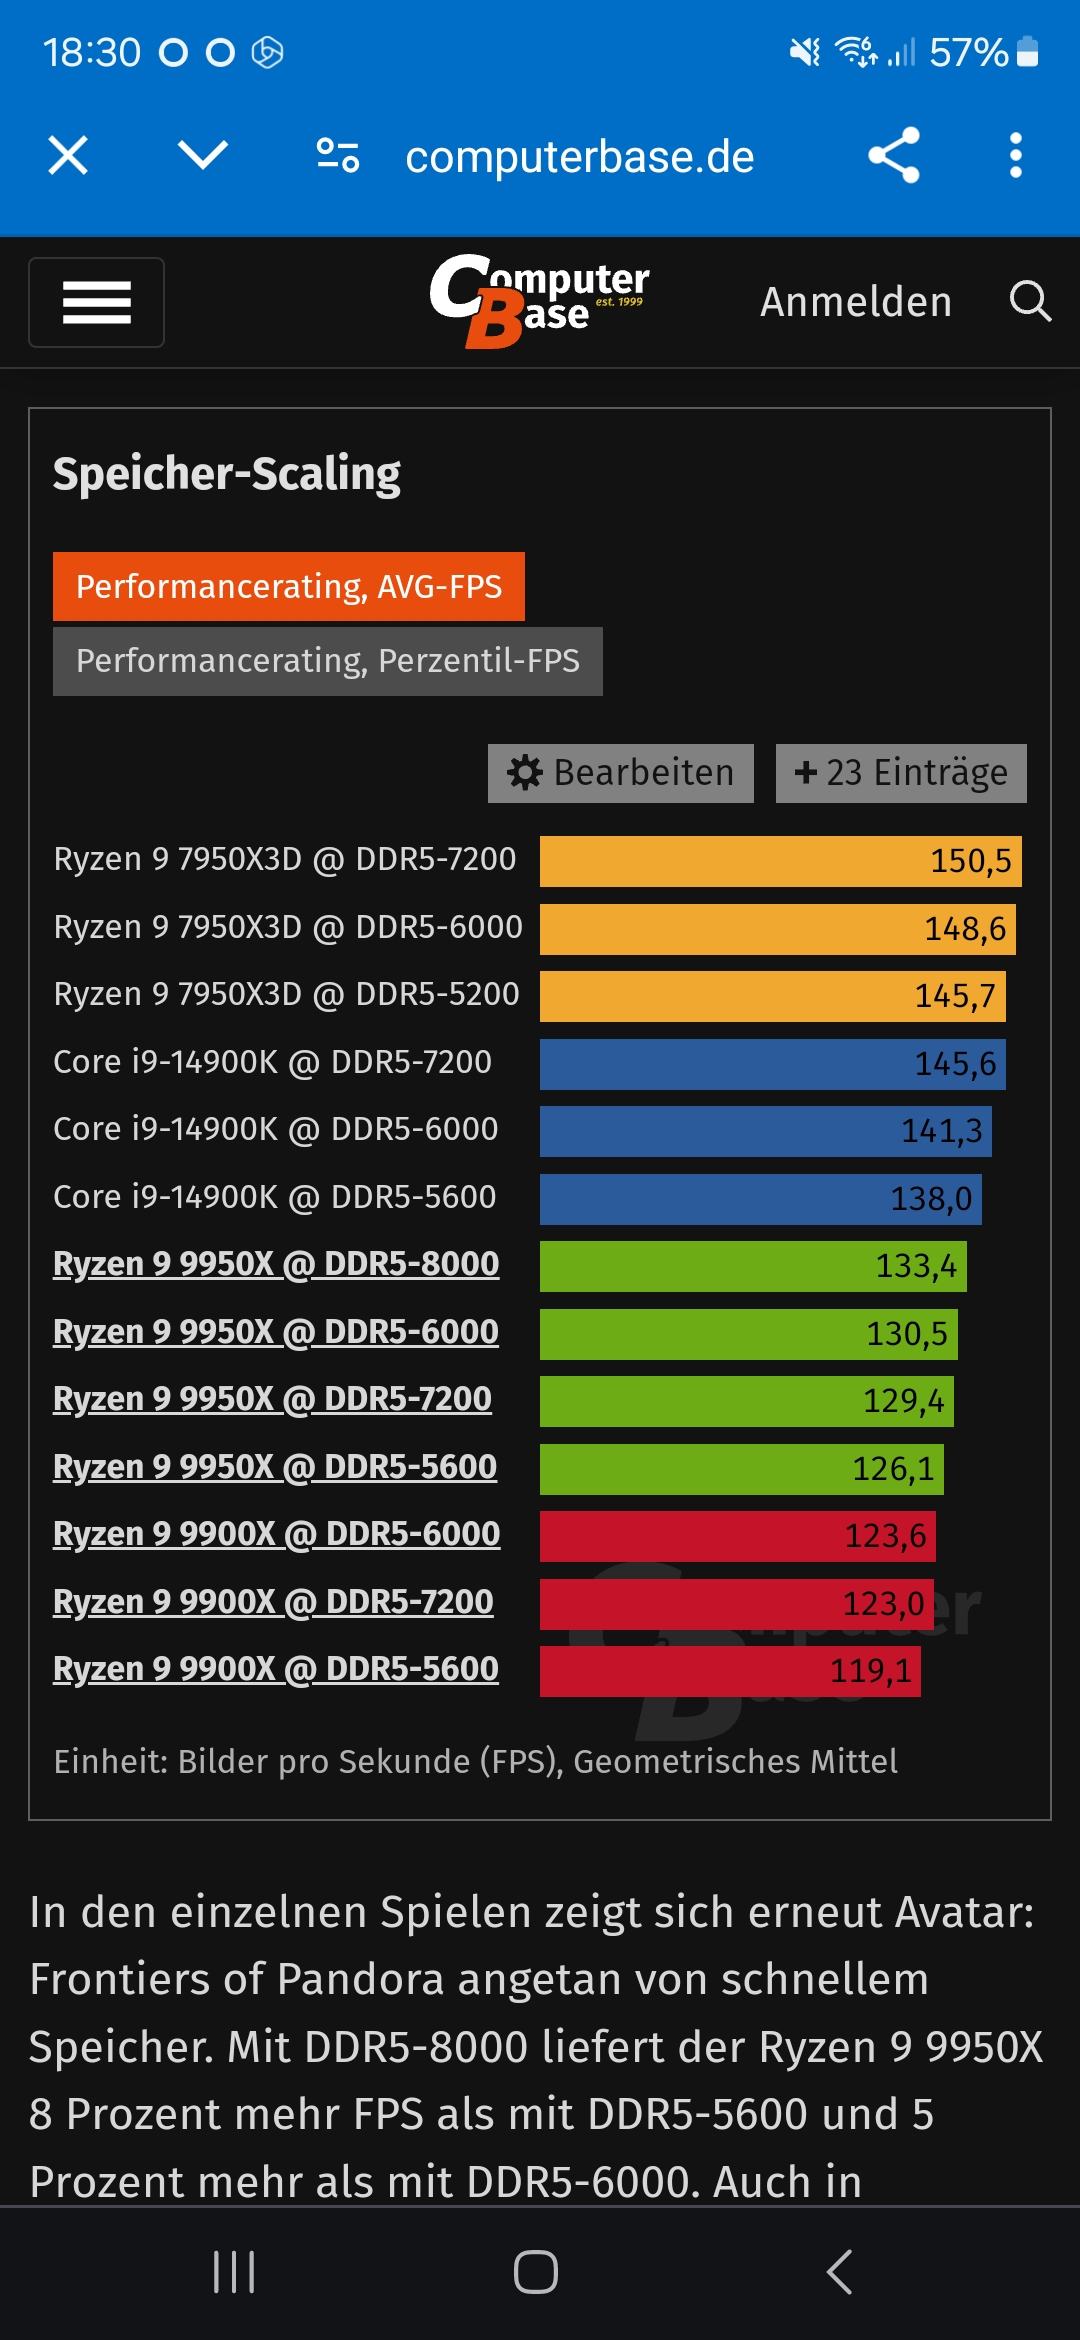Toggle Ryzen 9 9950X @ DDR5-5600 entry
The width and height of the screenshot is (1080, 2340).
(x=275, y=1467)
